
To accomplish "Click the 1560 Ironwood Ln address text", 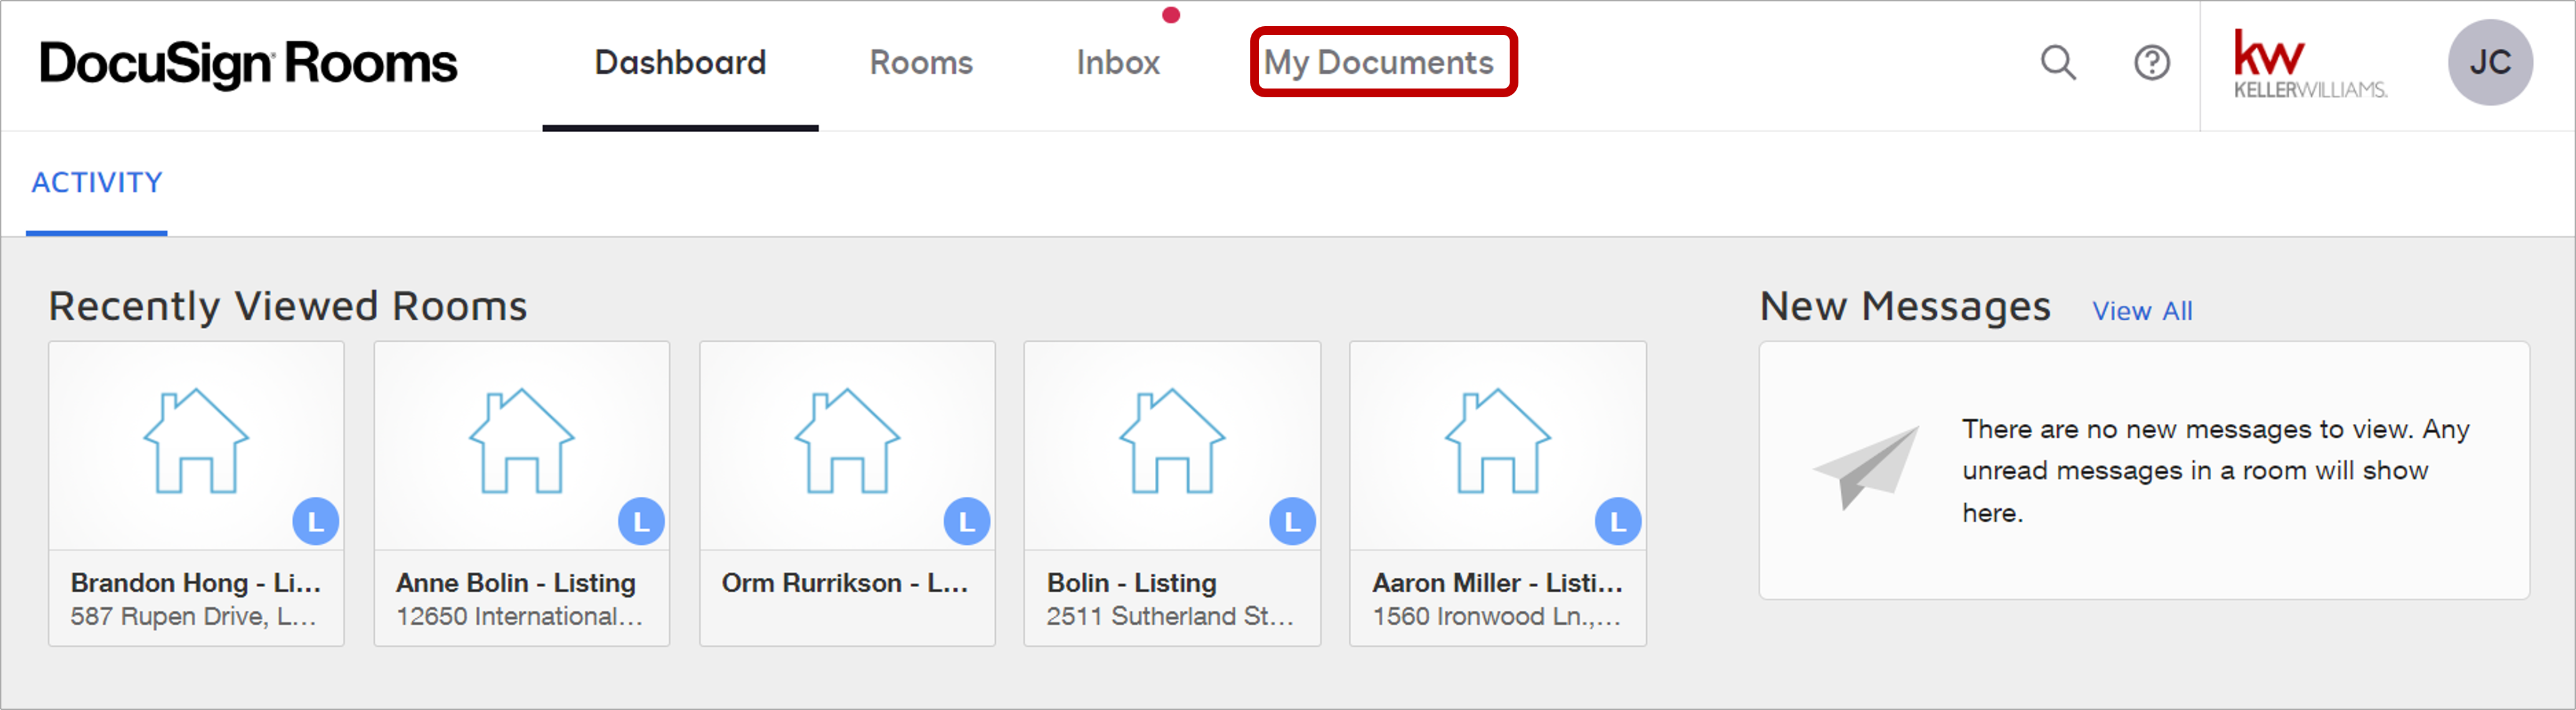I will 1496,617.
